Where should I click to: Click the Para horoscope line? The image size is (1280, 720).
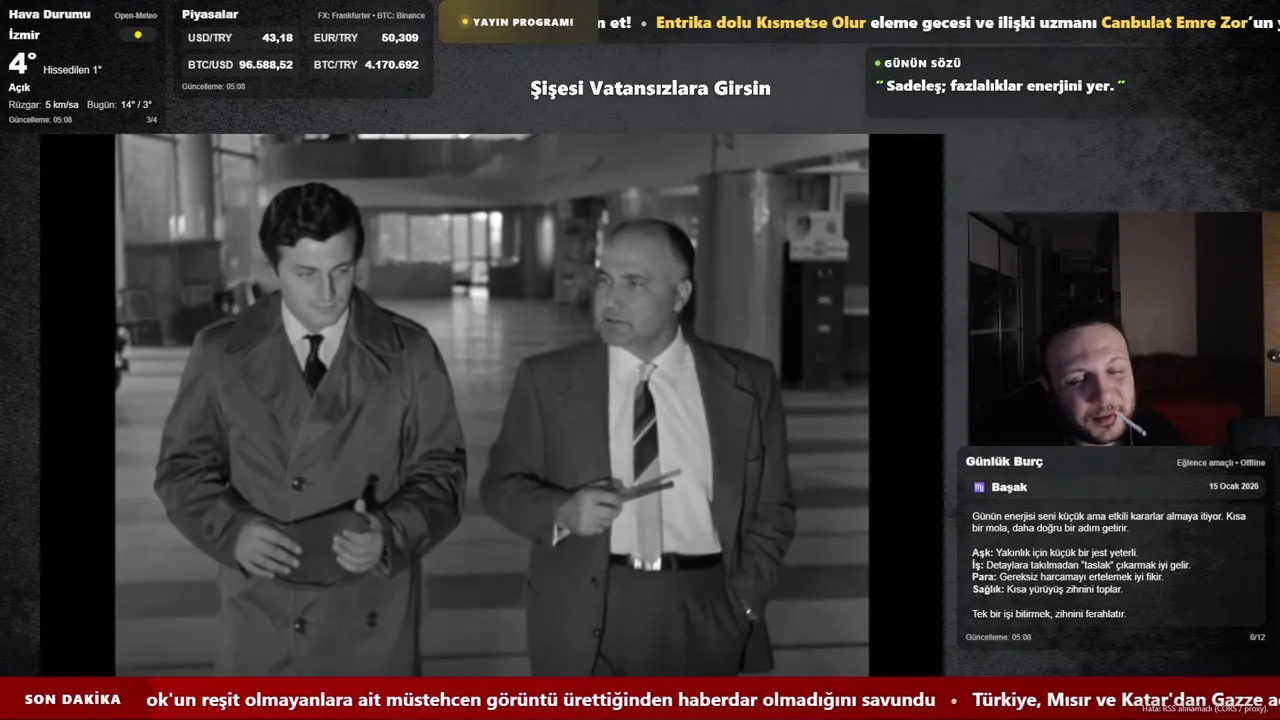(x=1067, y=577)
